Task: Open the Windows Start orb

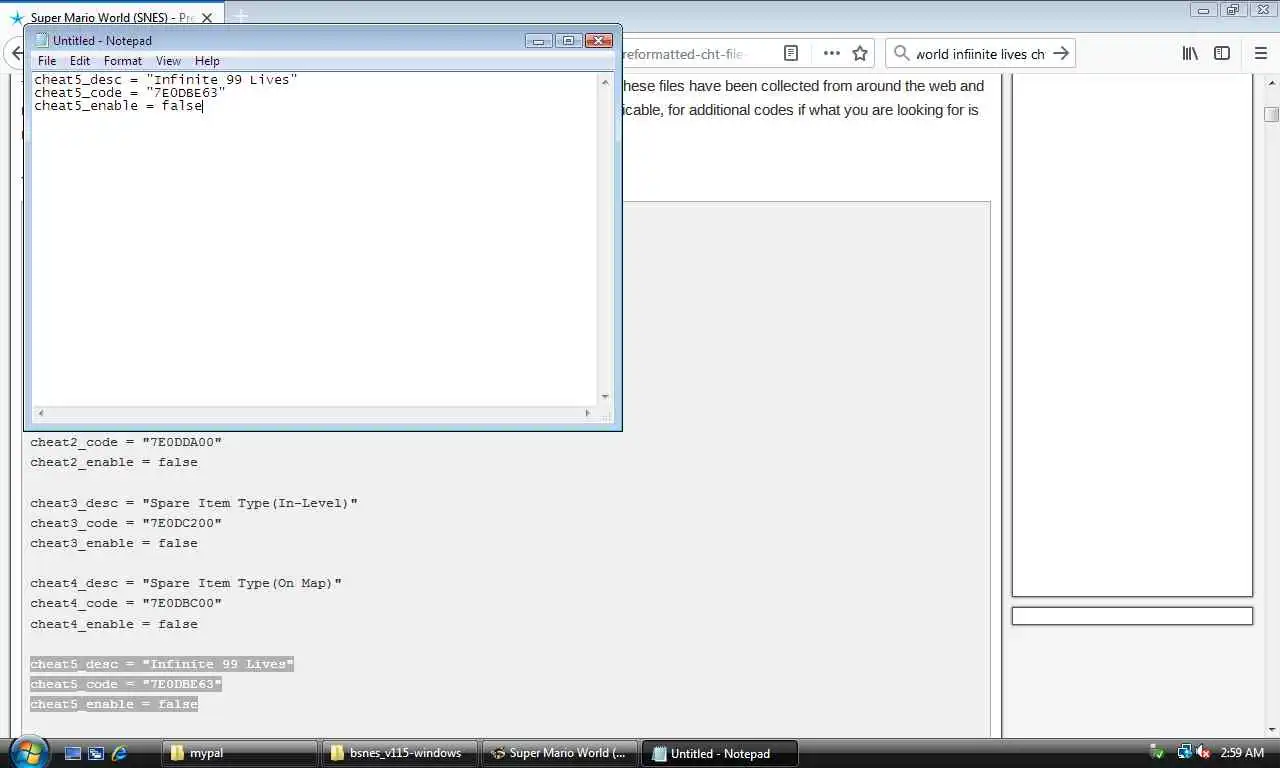Action: 28,752
